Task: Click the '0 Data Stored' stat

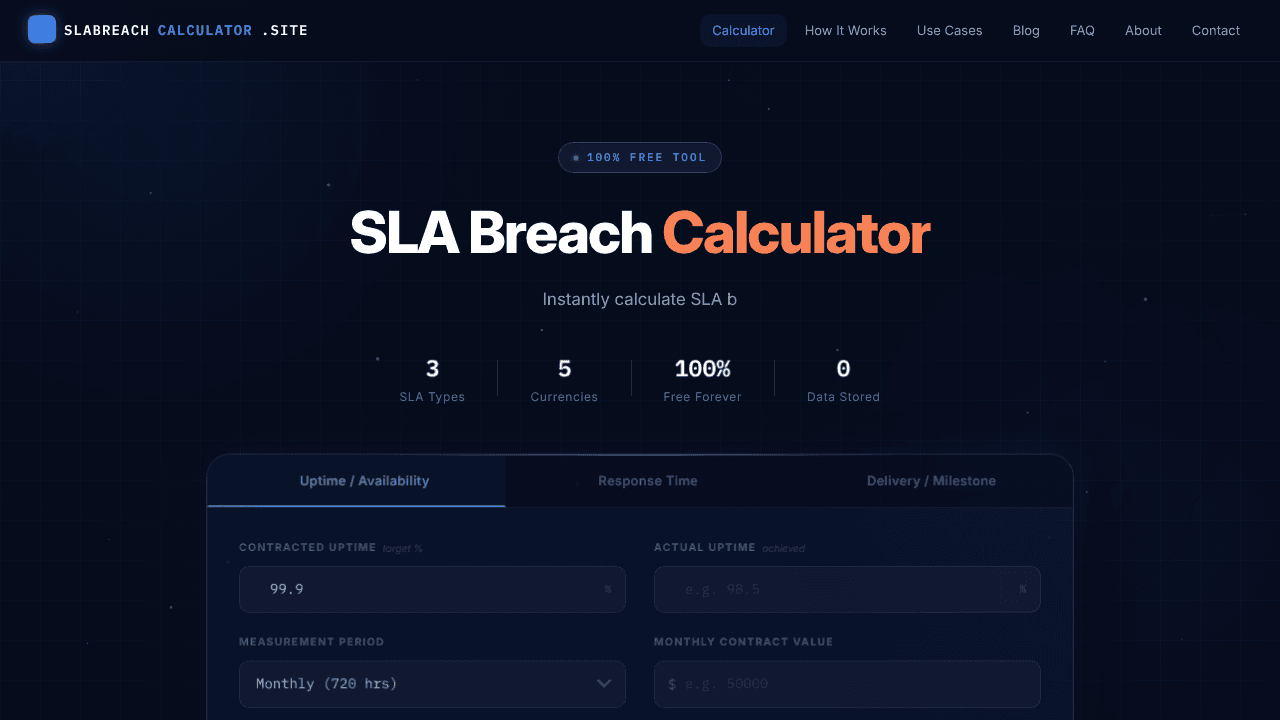Action: tap(843, 380)
